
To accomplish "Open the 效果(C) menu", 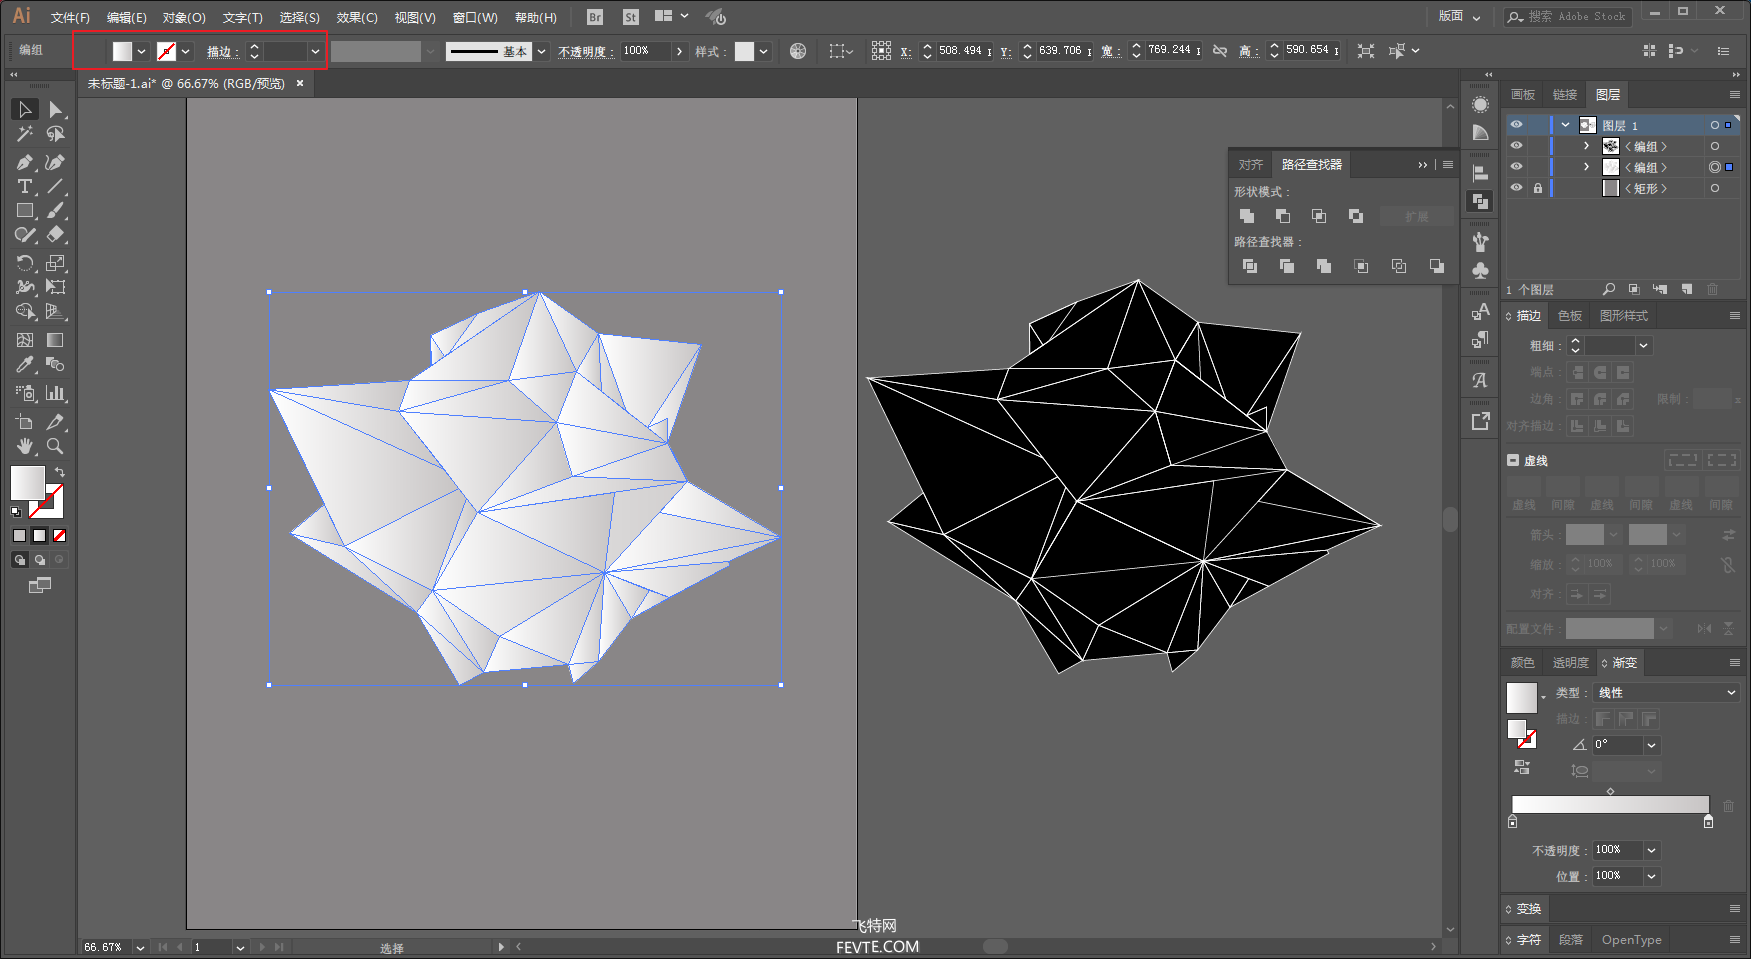I will click(357, 18).
